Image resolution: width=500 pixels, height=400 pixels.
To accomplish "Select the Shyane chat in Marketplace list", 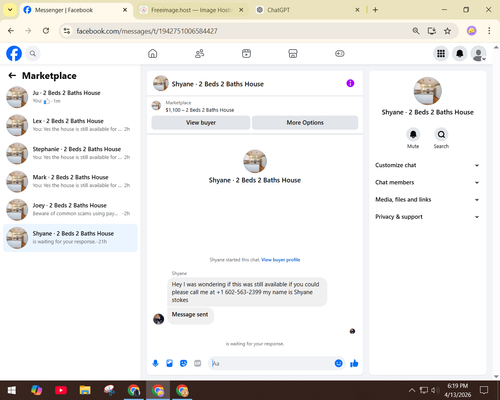I will 70,238.
